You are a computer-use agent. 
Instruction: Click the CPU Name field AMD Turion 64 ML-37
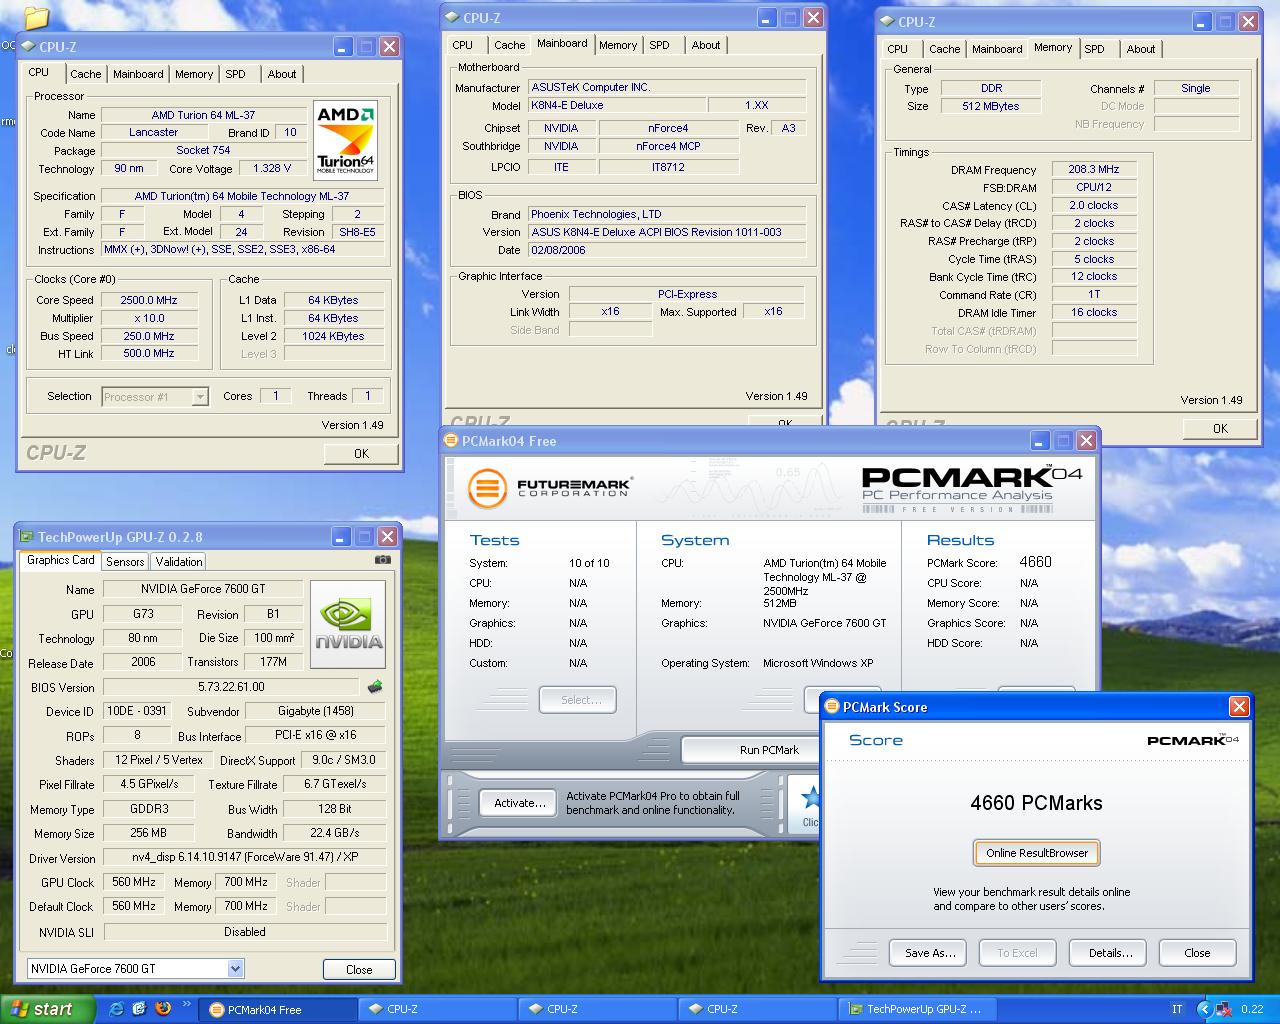(204, 115)
